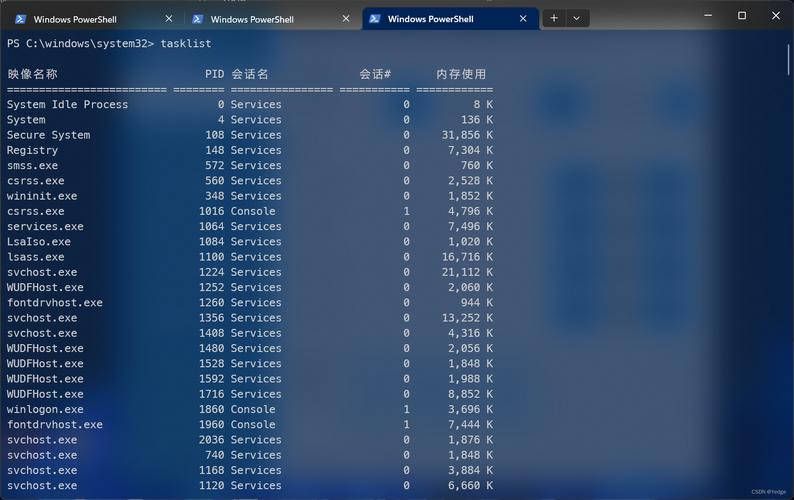Click 'Registry' process name
Viewport: 794px width, 500px height.
(x=32, y=150)
